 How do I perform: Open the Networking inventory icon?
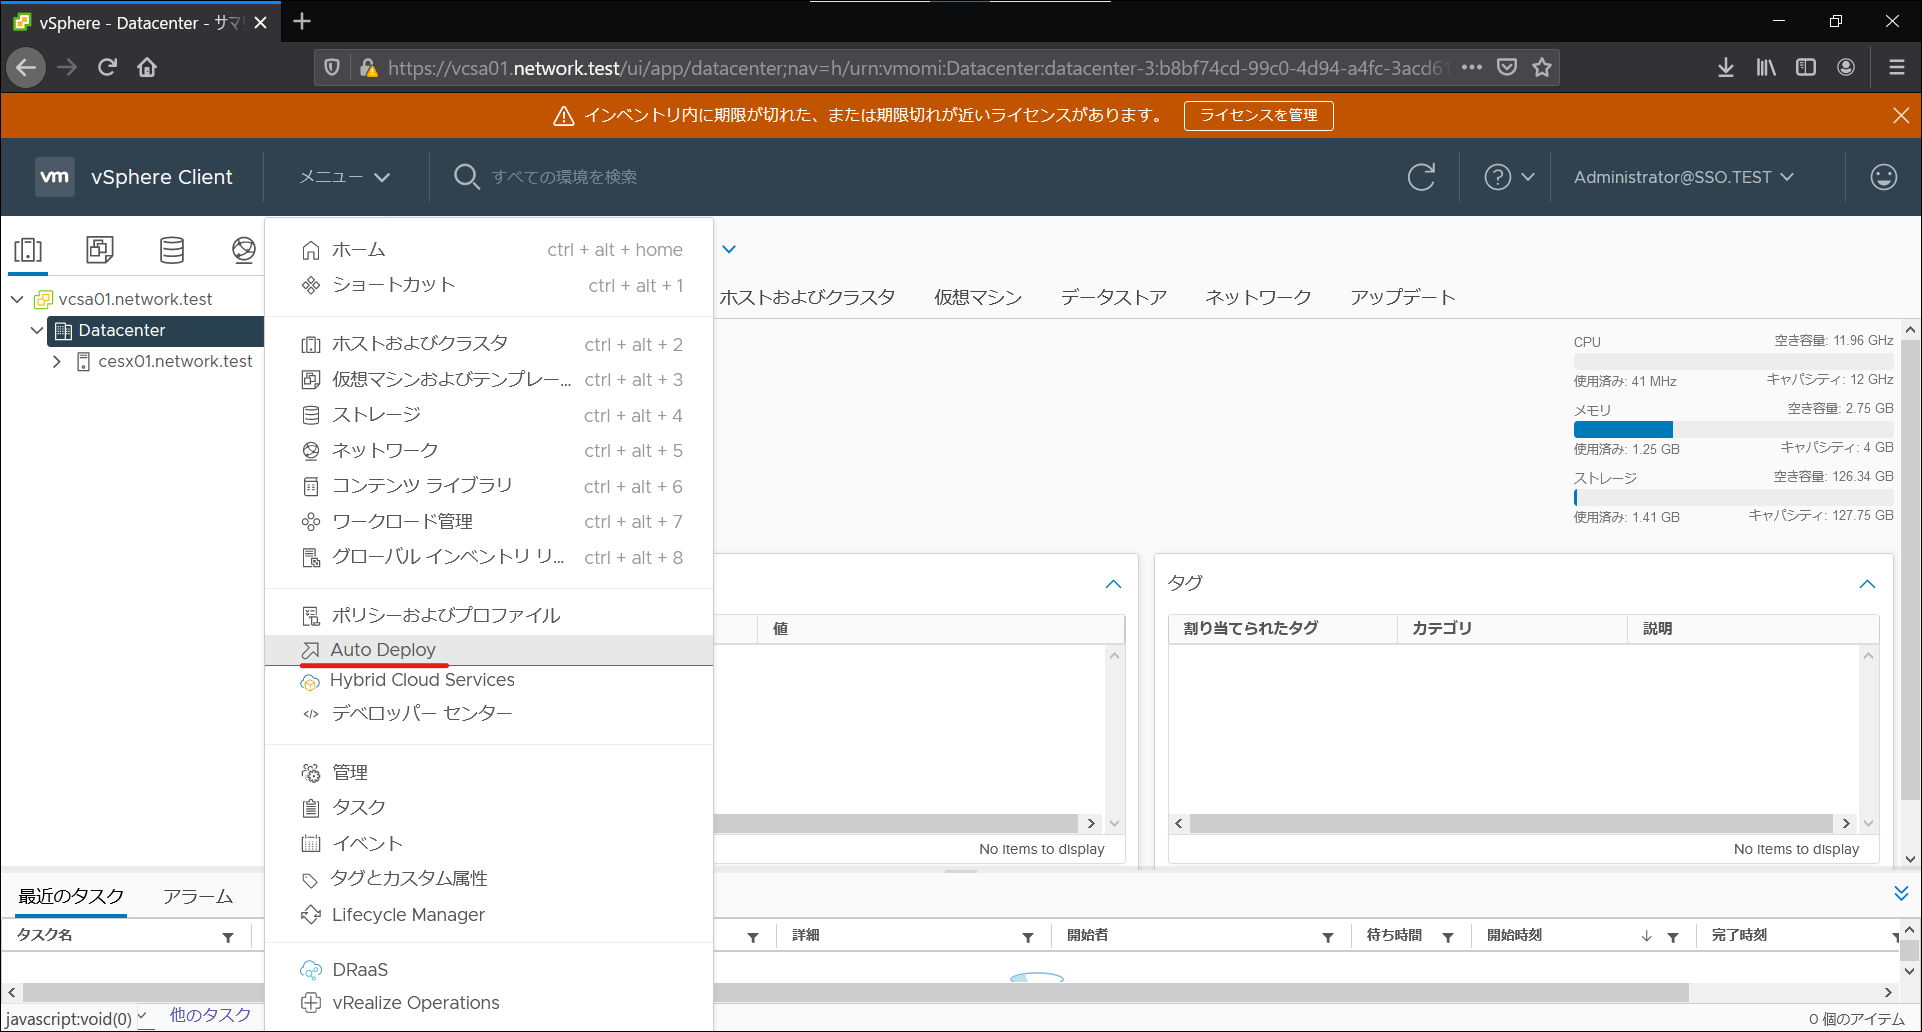(243, 250)
